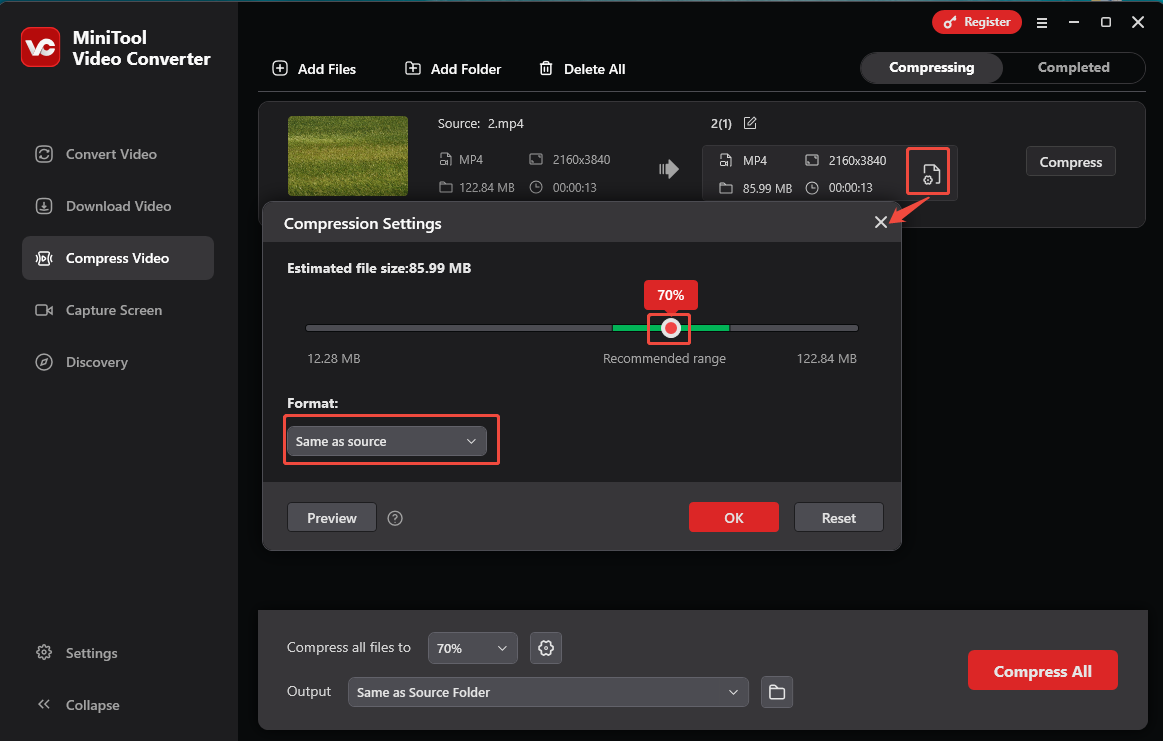Click the Preview button
Viewport: 1163px width, 741px height.
tap(332, 518)
